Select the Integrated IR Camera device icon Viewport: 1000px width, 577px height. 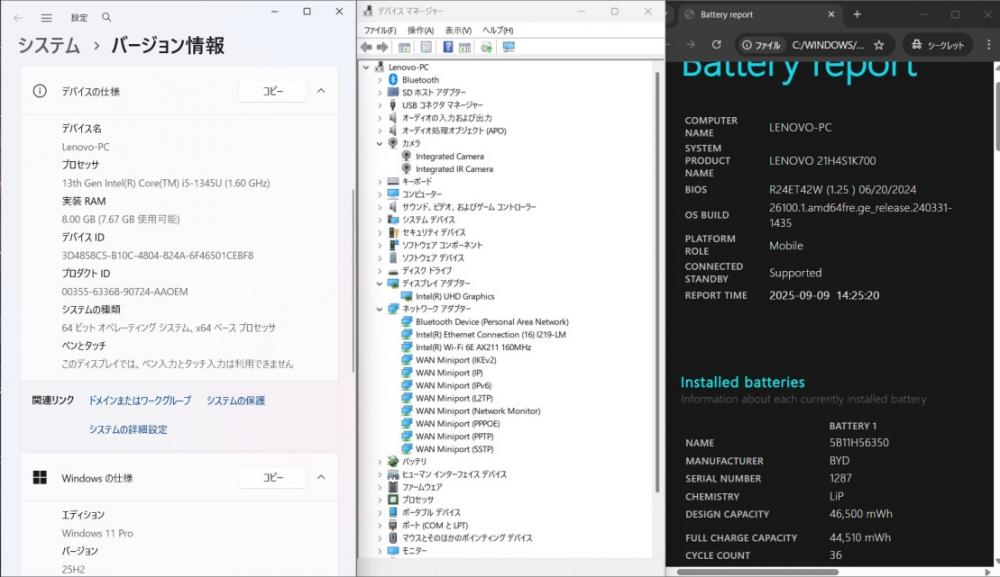[x=406, y=169]
